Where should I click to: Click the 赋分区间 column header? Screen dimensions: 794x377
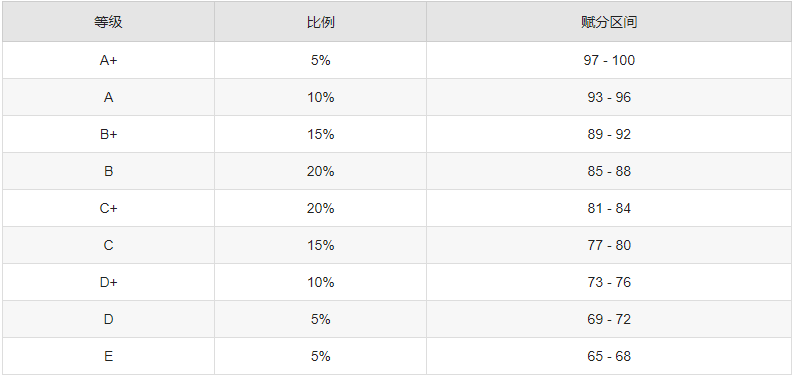pyautogui.click(x=609, y=22)
